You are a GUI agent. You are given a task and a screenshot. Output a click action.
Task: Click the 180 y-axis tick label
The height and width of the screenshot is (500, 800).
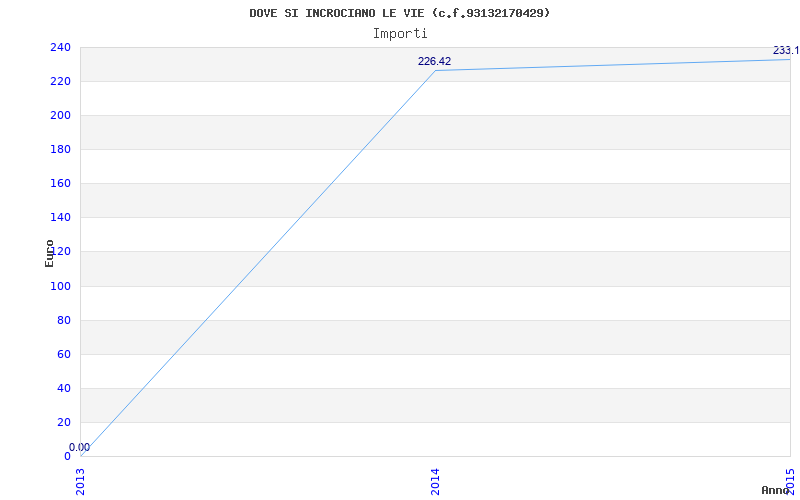click(60, 149)
